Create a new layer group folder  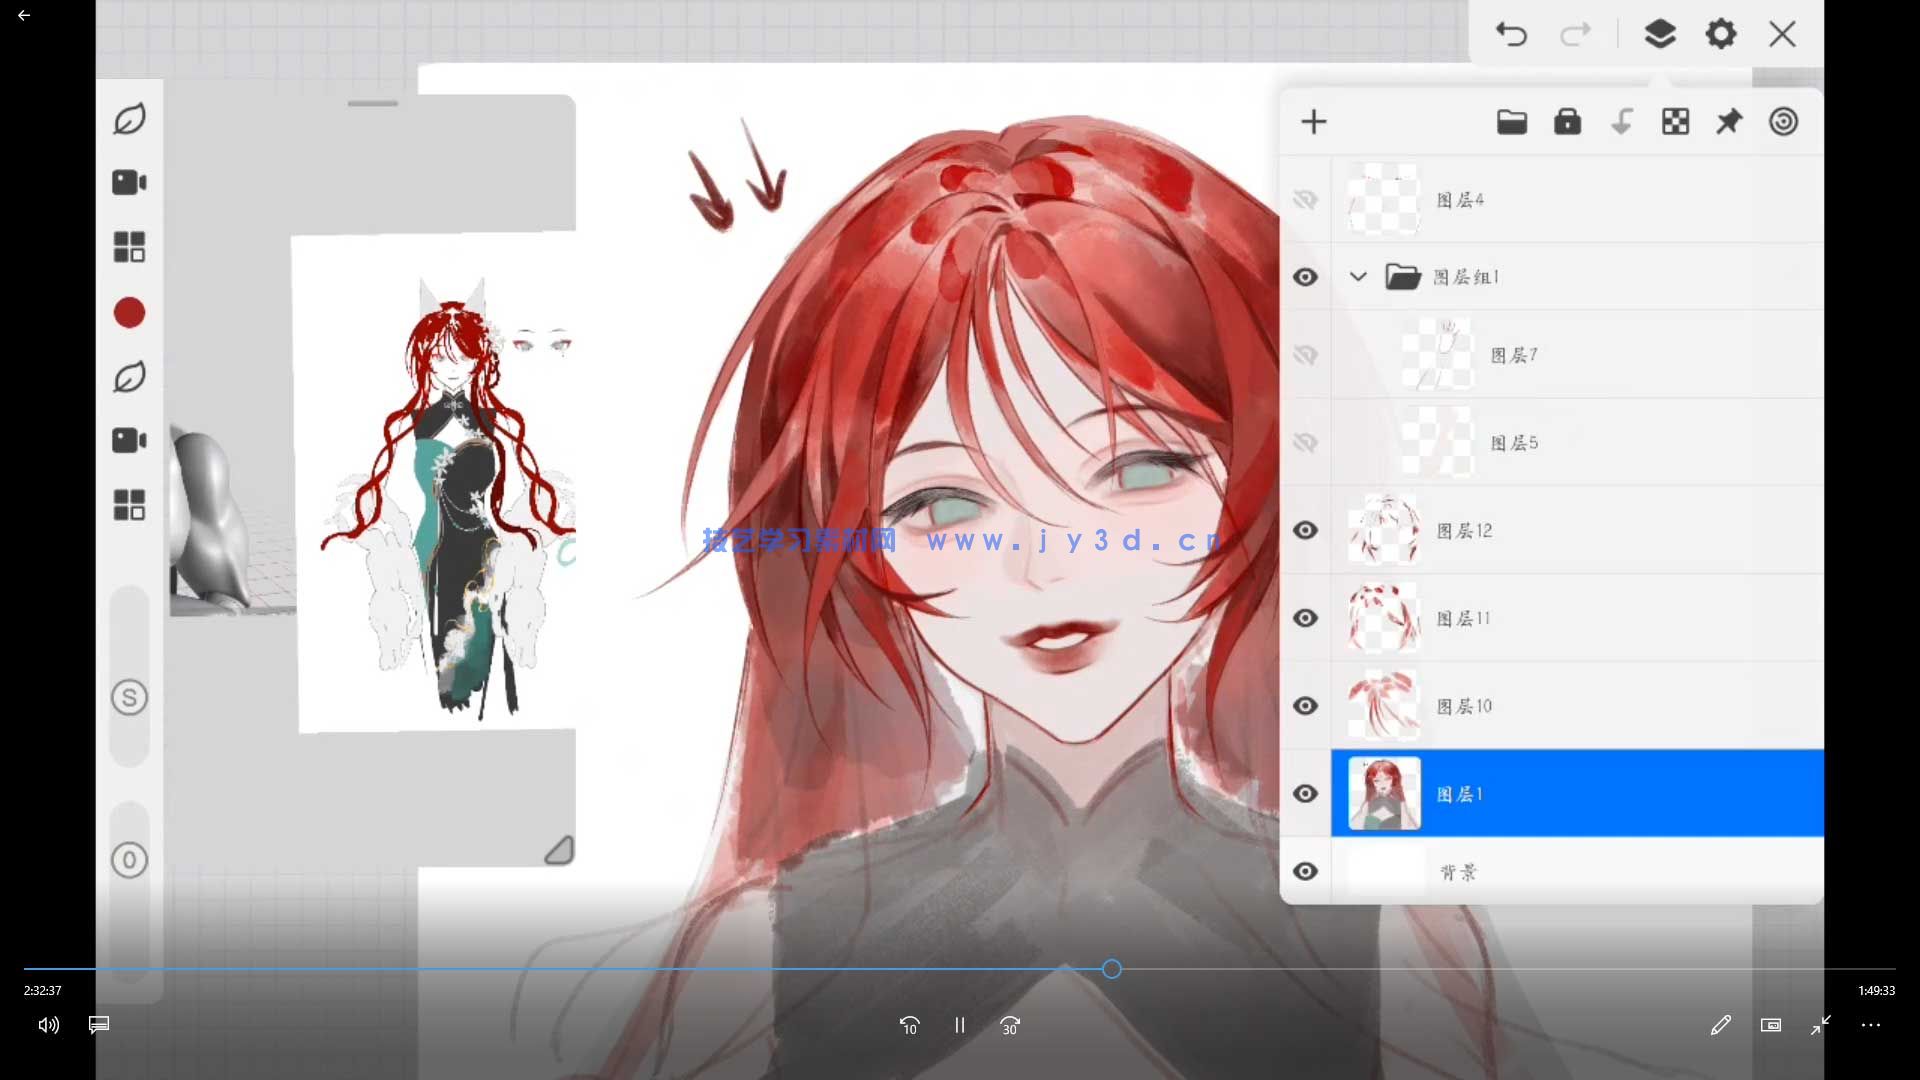1511,122
